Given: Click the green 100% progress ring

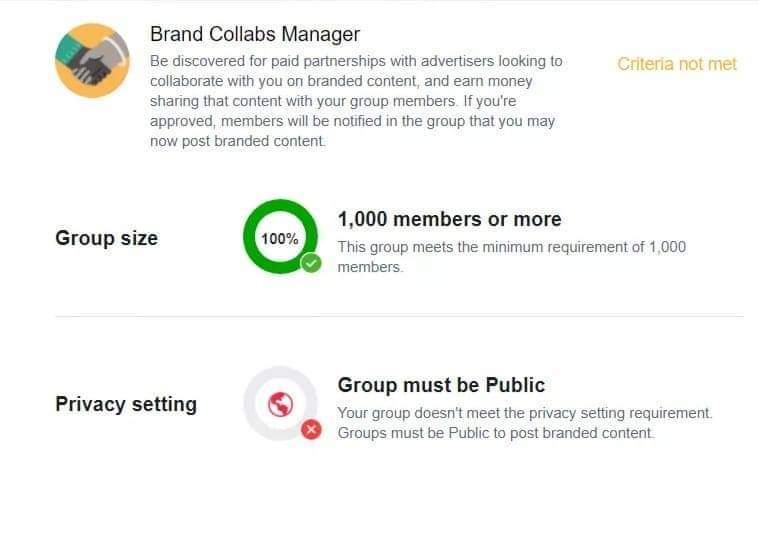Looking at the screenshot, I should click(280, 237).
